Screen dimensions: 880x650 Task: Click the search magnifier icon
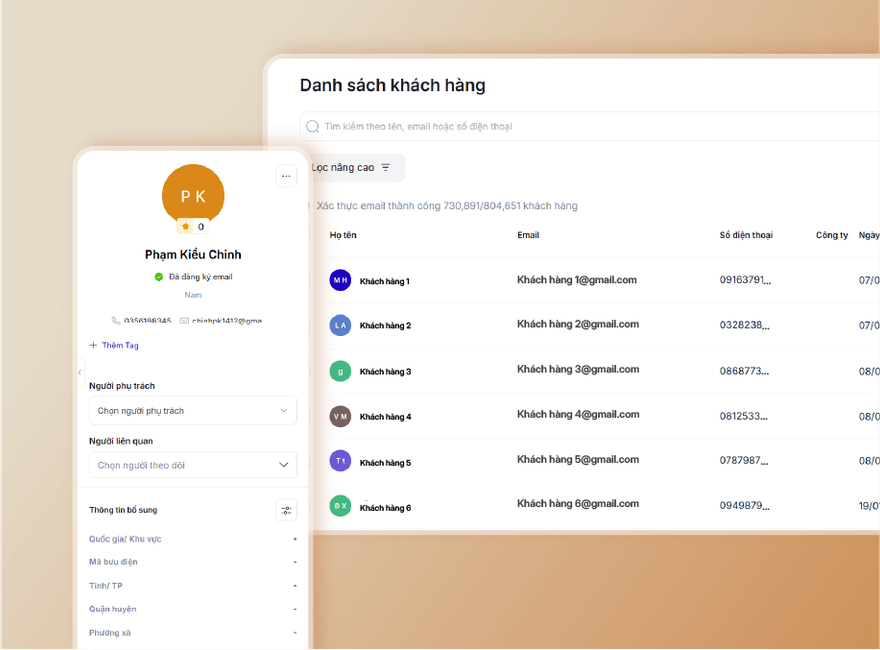click(x=313, y=126)
